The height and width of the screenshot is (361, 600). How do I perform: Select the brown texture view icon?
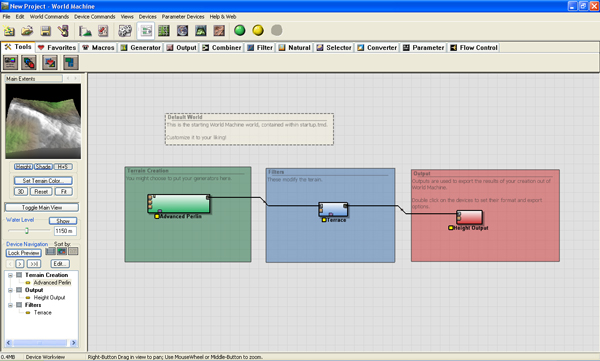pyautogui.click(x=219, y=31)
